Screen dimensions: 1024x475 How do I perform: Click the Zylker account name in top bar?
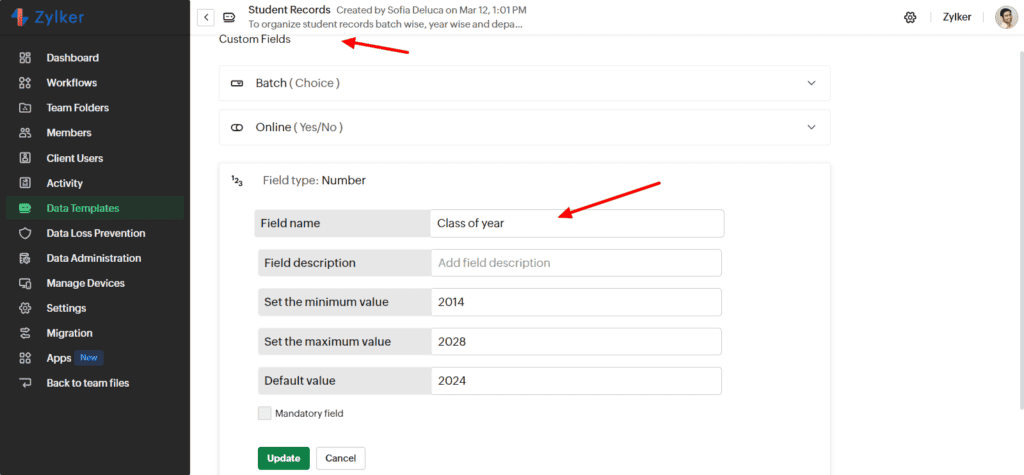point(957,18)
